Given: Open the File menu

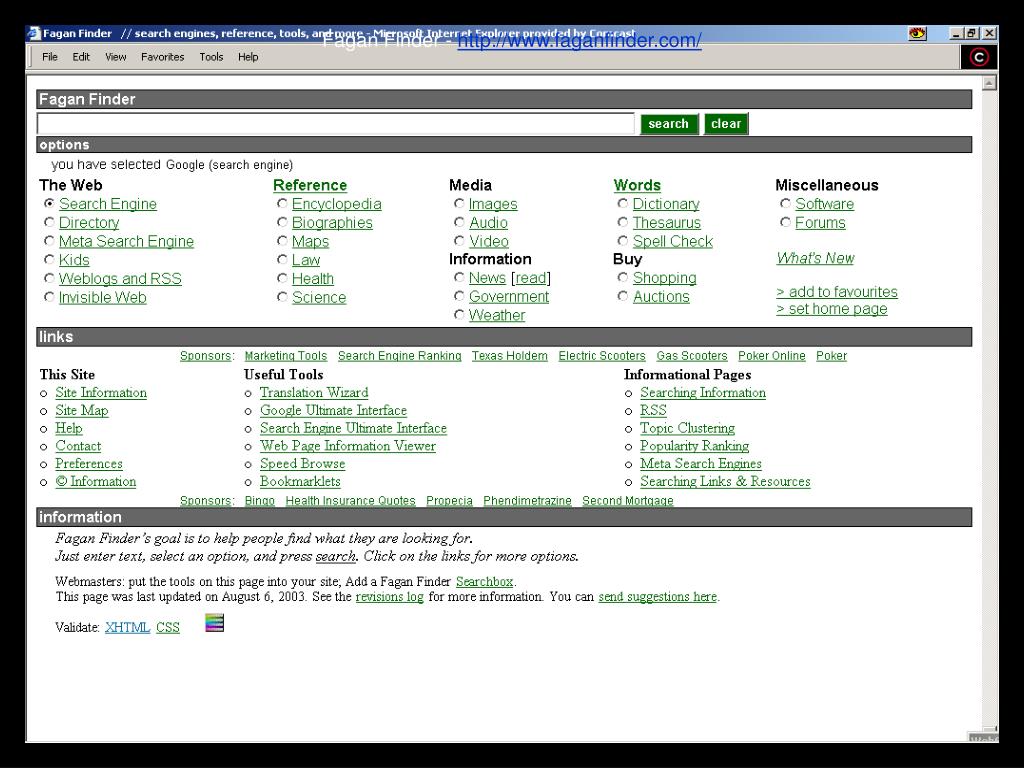Looking at the screenshot, I should (50, 57).
